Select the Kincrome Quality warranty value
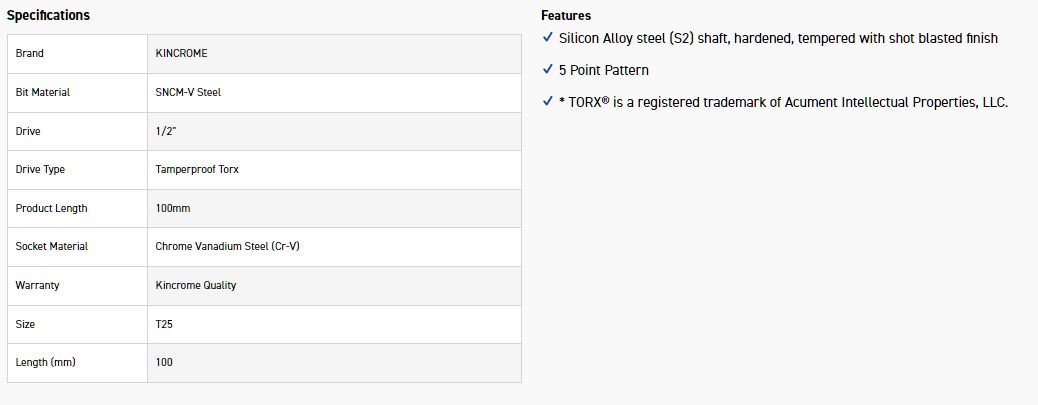 tap(196, 285)
